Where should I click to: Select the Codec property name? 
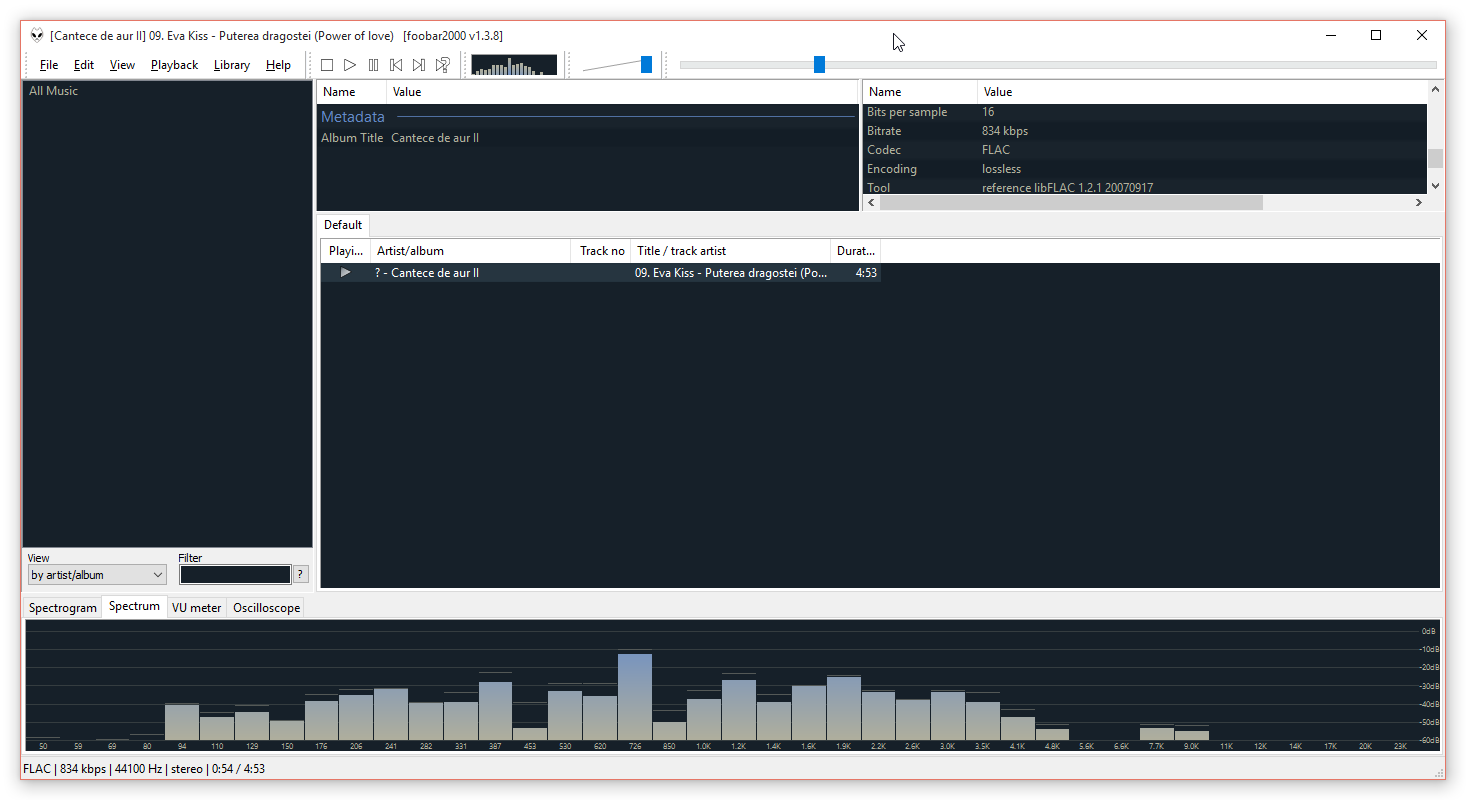(883, 150)
